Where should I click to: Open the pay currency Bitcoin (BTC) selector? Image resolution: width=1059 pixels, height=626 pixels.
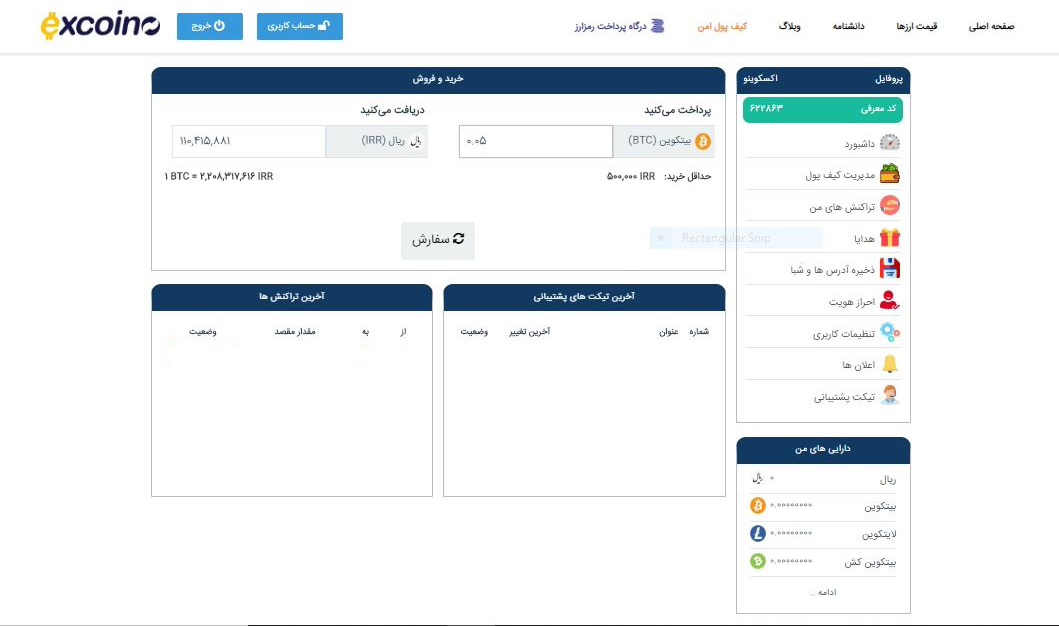pyautogui.click(x=664, y=141)
